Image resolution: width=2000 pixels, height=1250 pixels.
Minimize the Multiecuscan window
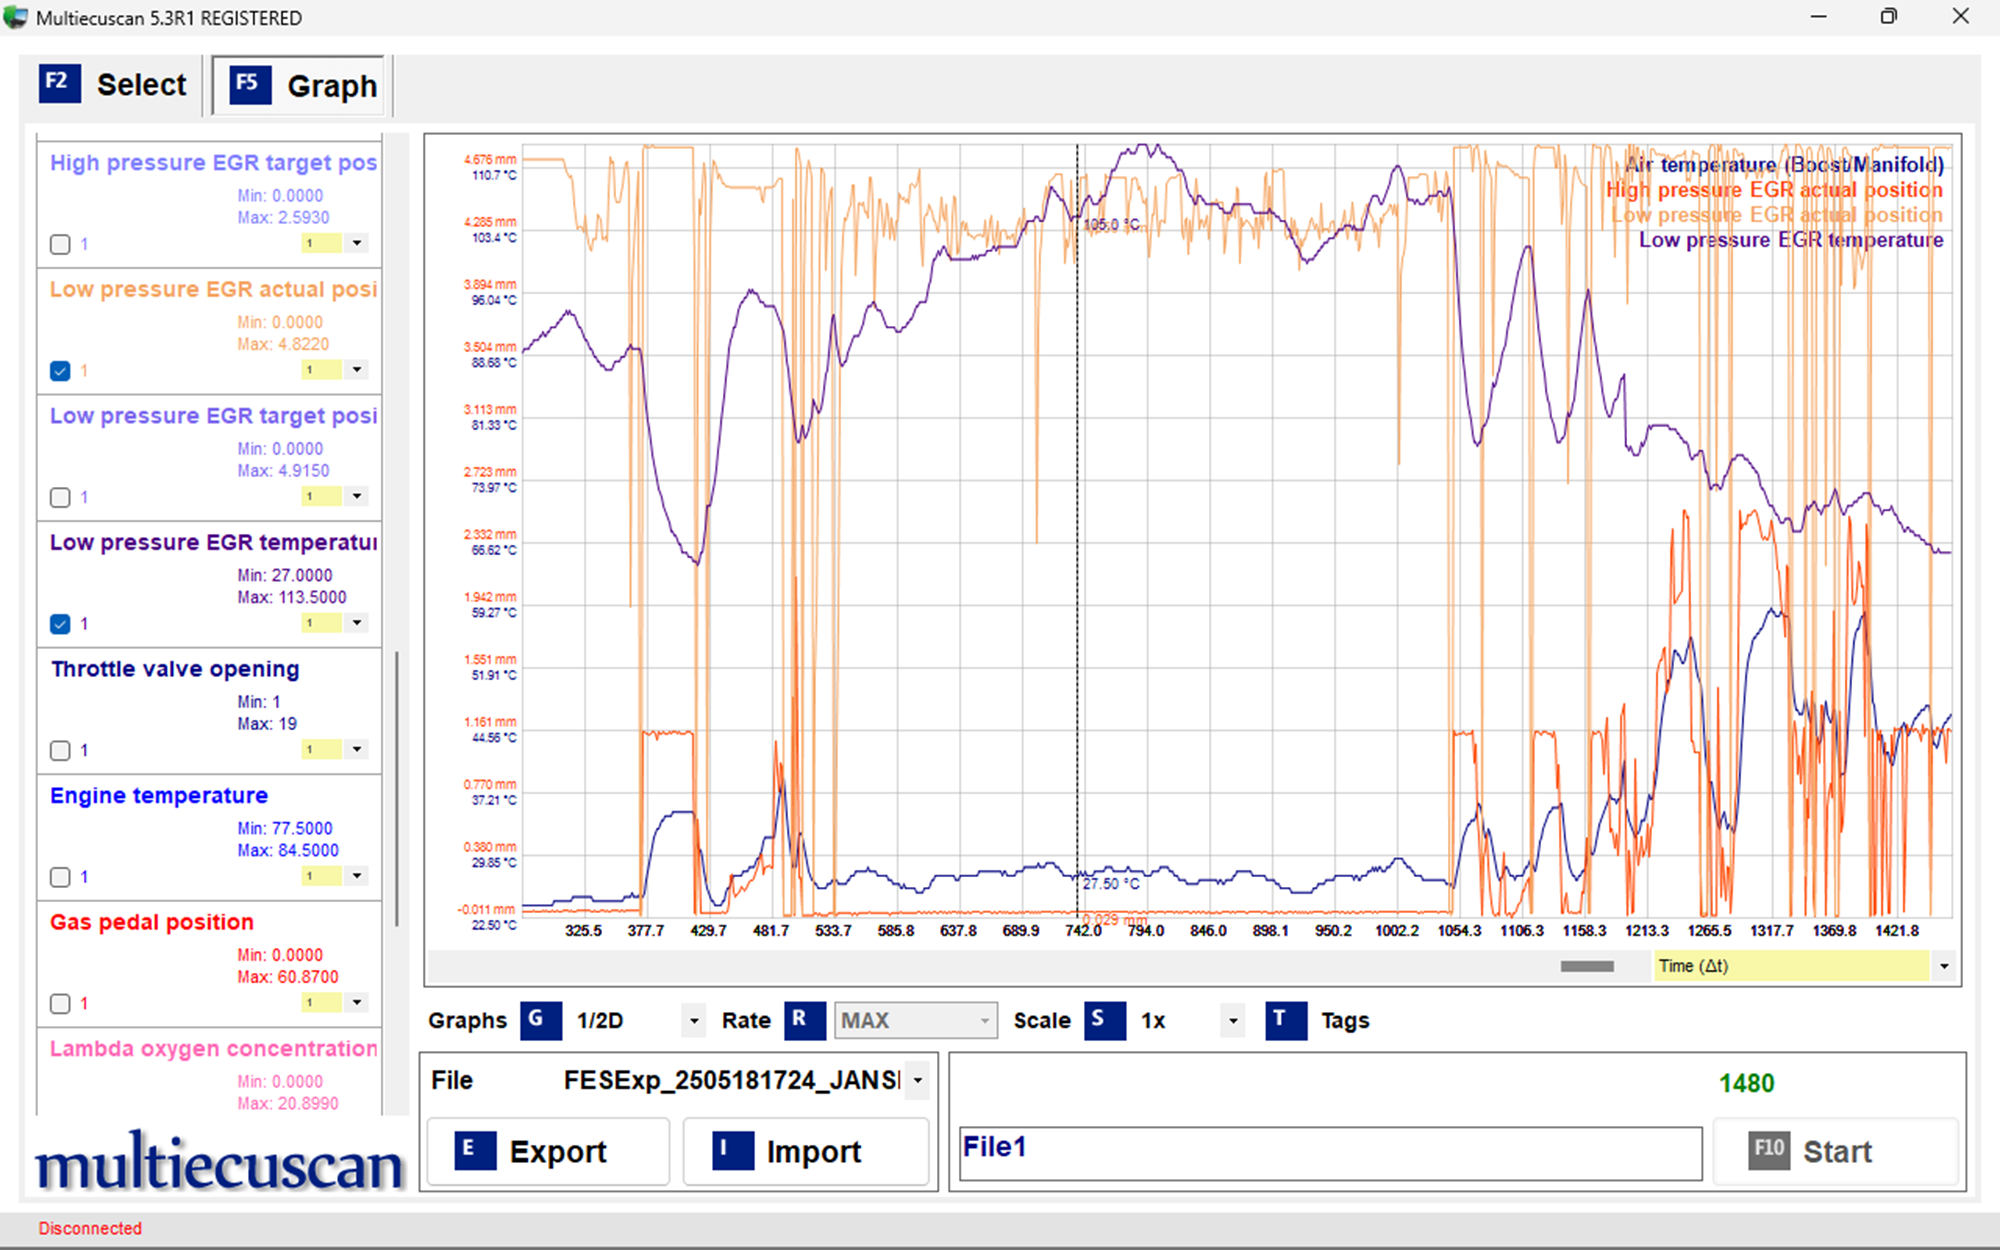click(x=1819, y=17)
